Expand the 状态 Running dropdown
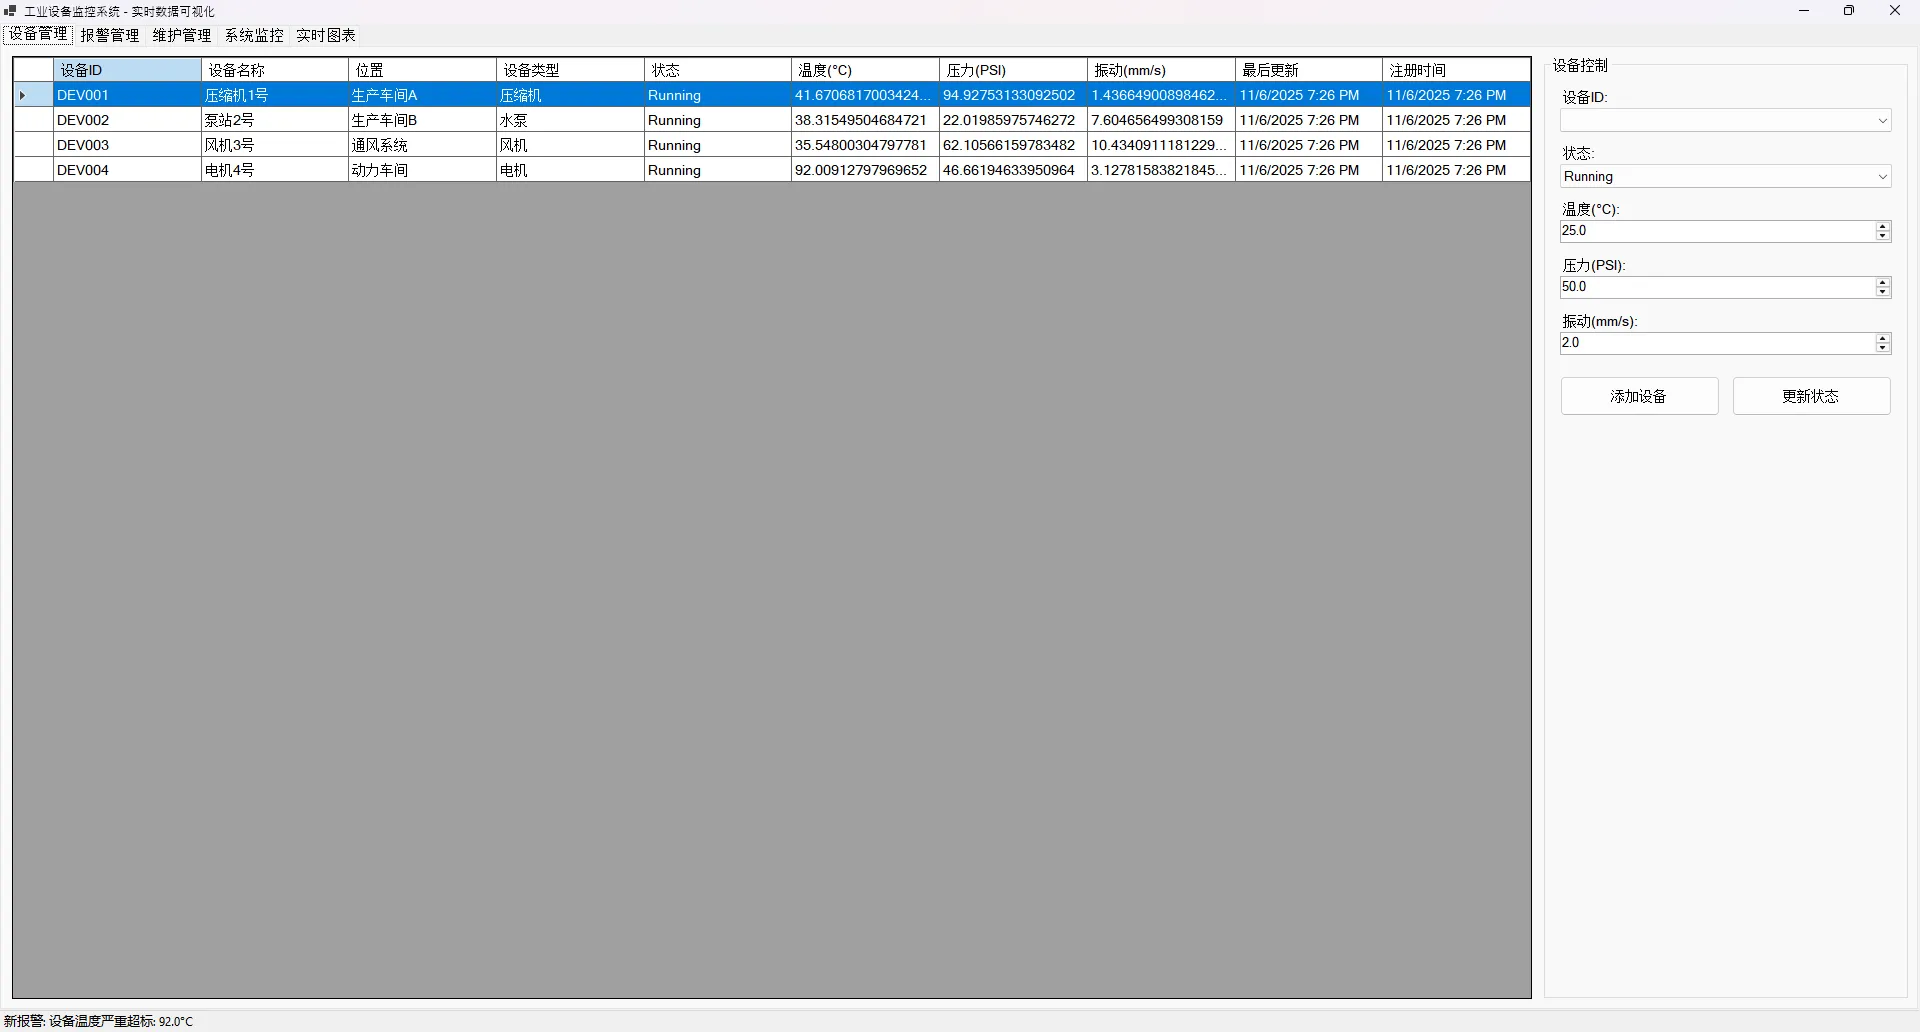 point(1882,177)
